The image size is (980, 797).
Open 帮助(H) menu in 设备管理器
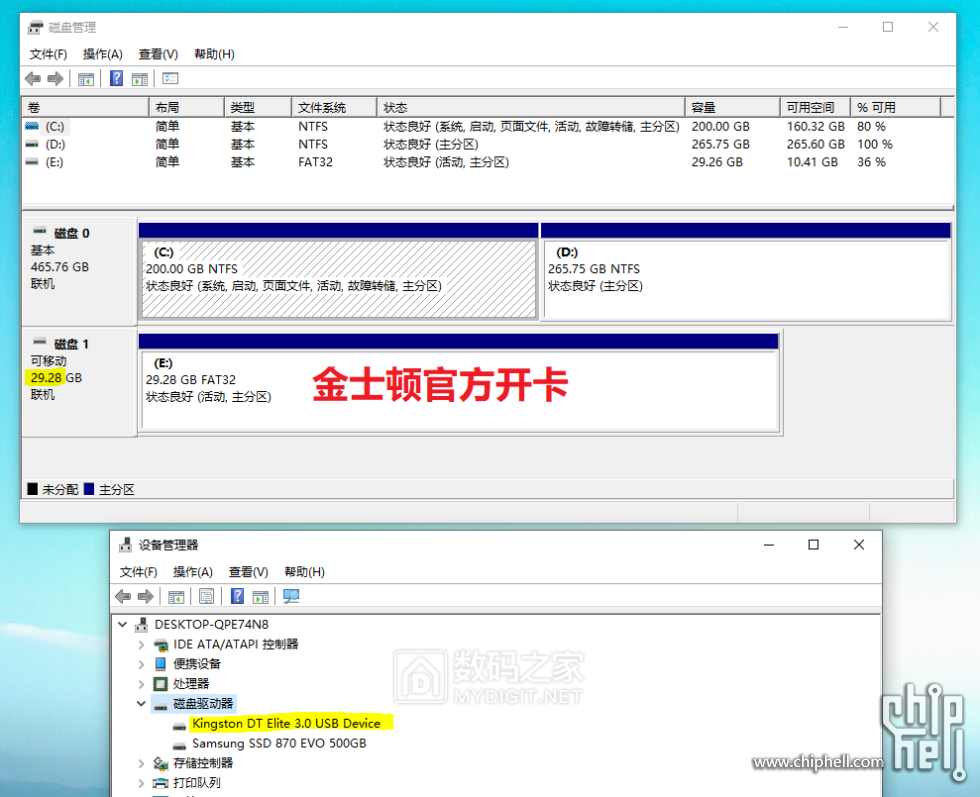[304, 572]
